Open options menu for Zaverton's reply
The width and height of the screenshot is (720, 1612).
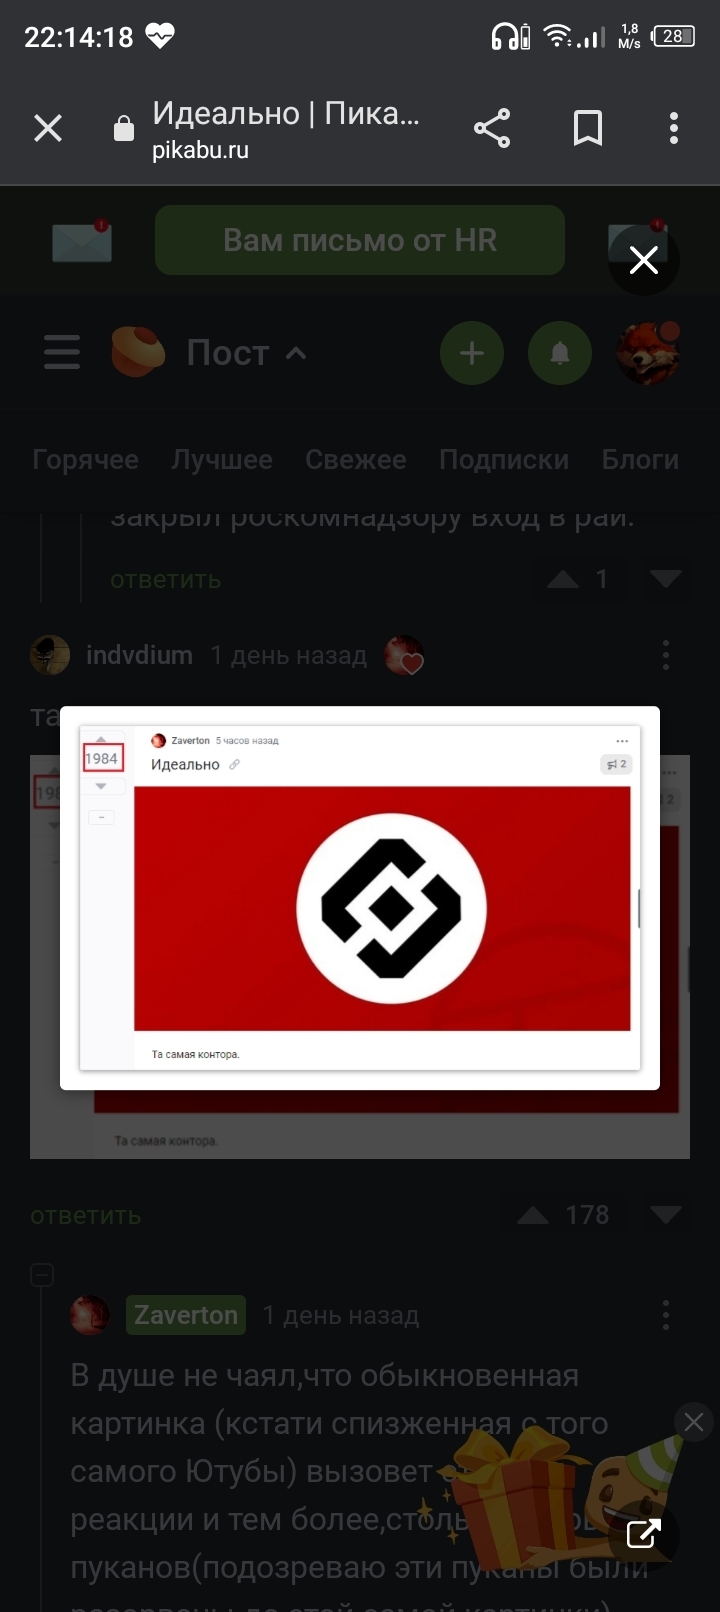666,1315
